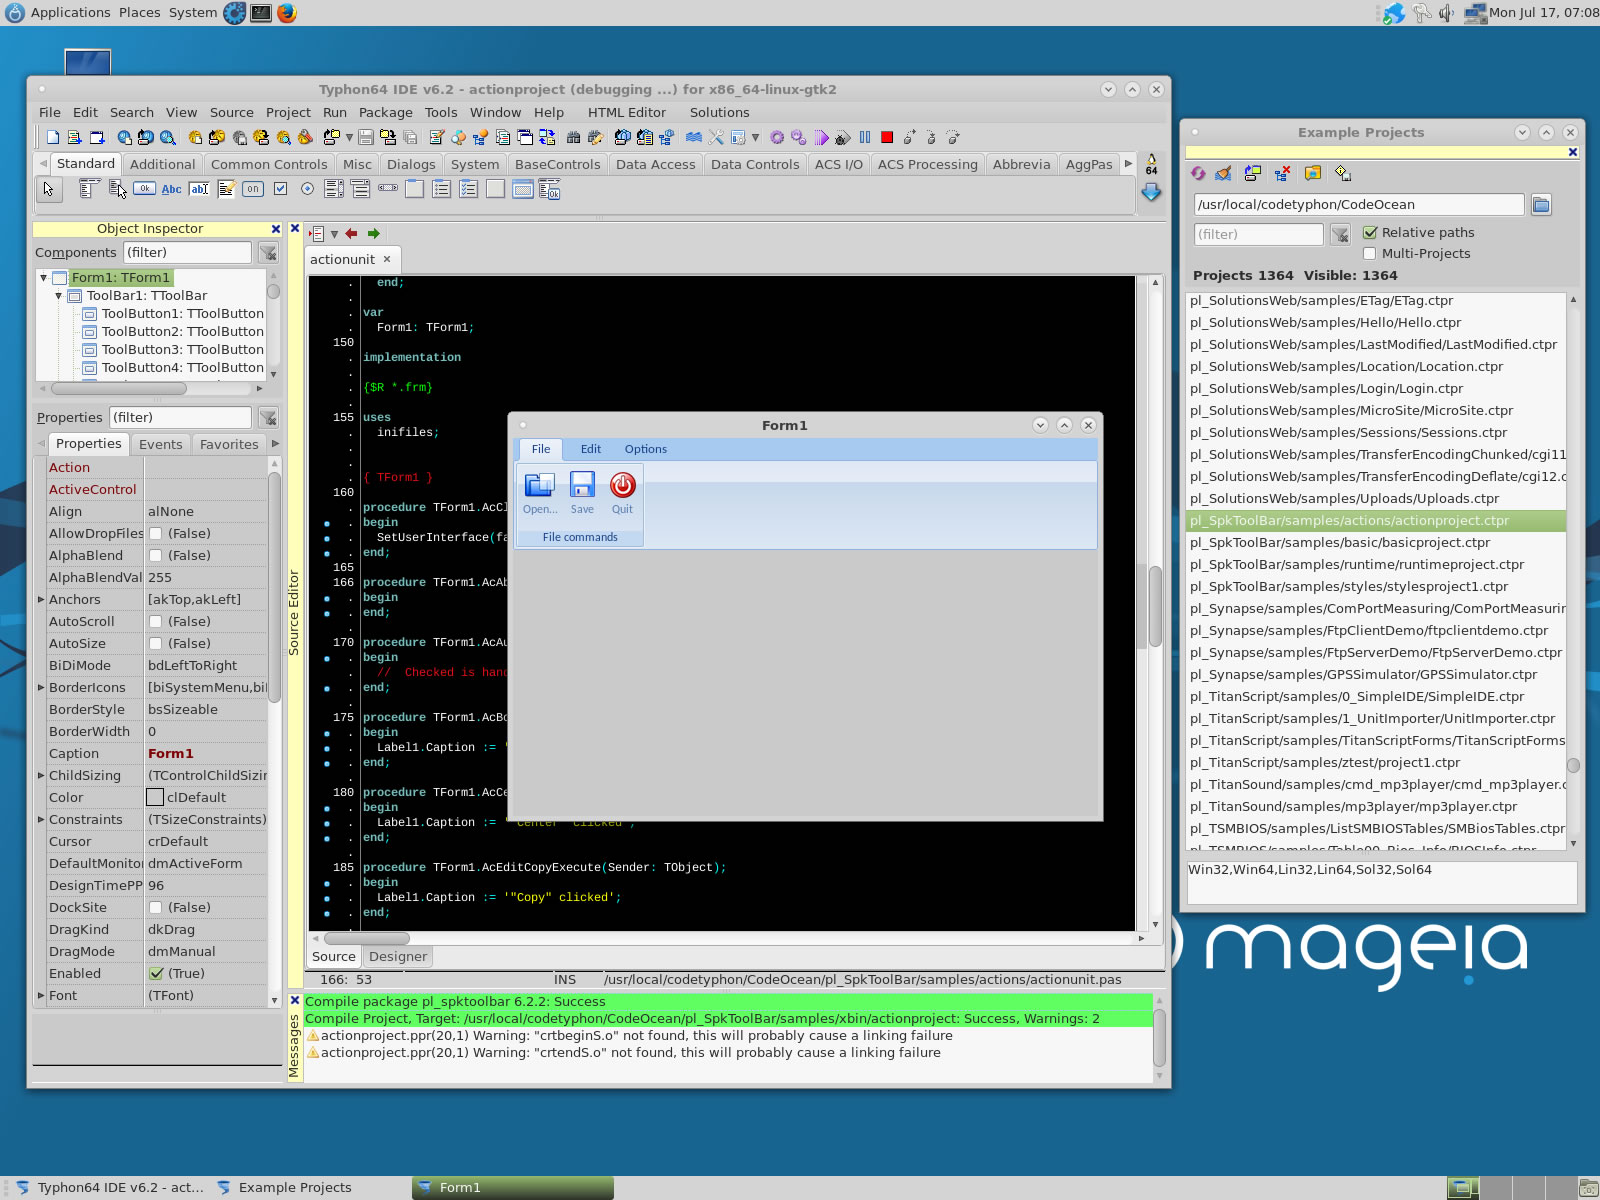
Task: Switch to the Designer tab
Action: (398, 957)
